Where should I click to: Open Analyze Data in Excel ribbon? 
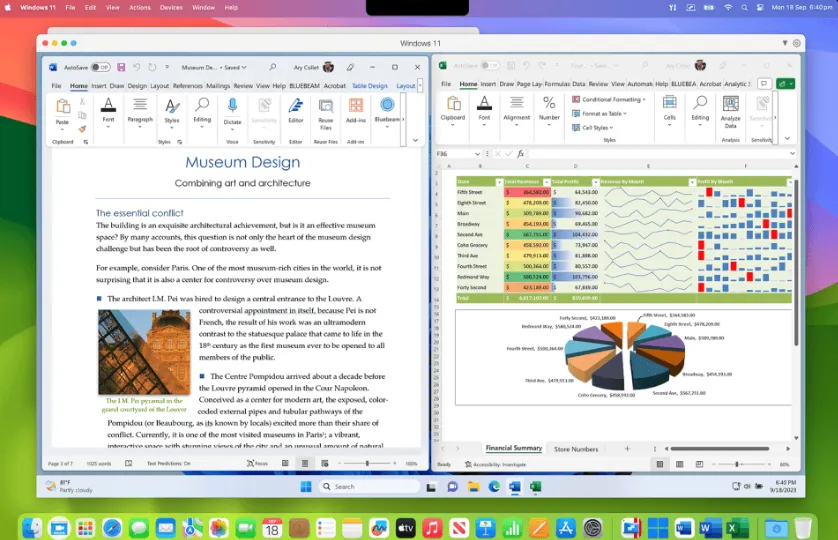click(731, 111)
